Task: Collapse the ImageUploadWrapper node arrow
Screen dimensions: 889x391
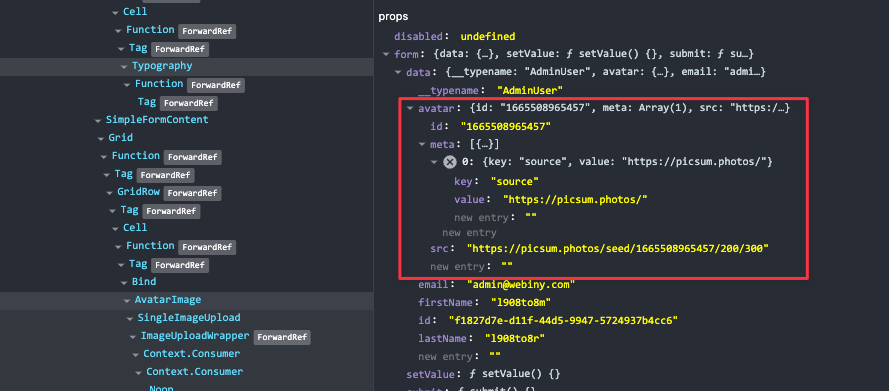Action: pos(133,337)
